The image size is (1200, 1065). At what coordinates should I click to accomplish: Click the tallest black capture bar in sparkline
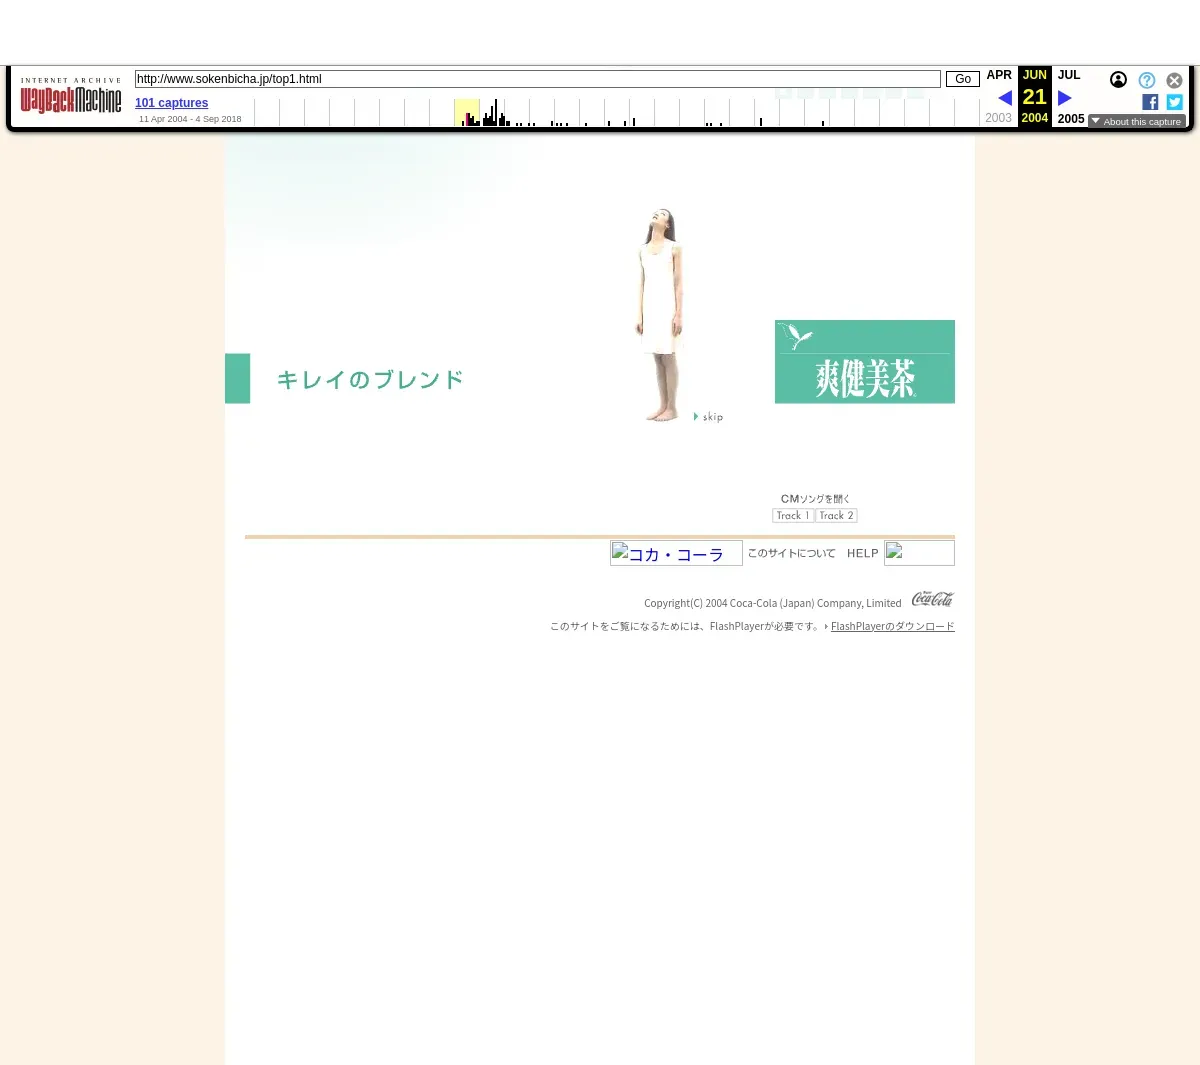click(x=495, y=113)
